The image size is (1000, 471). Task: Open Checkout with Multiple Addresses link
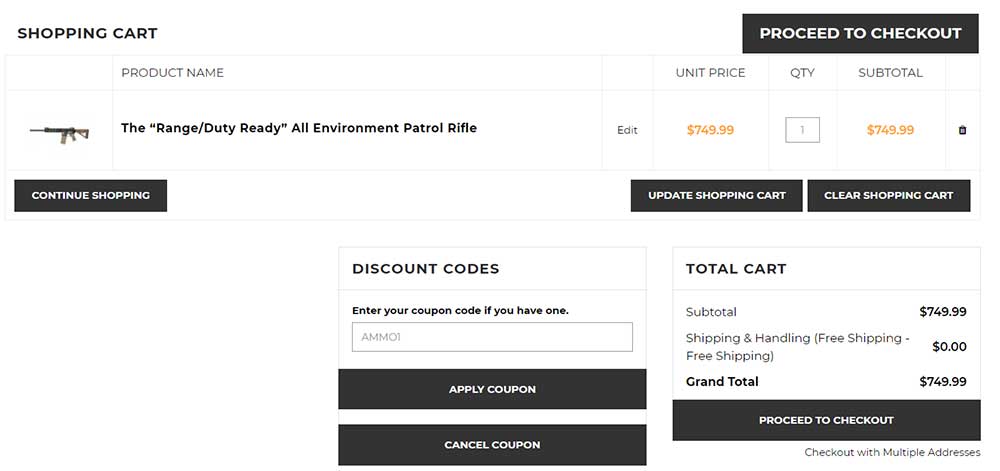click(892, 453)
